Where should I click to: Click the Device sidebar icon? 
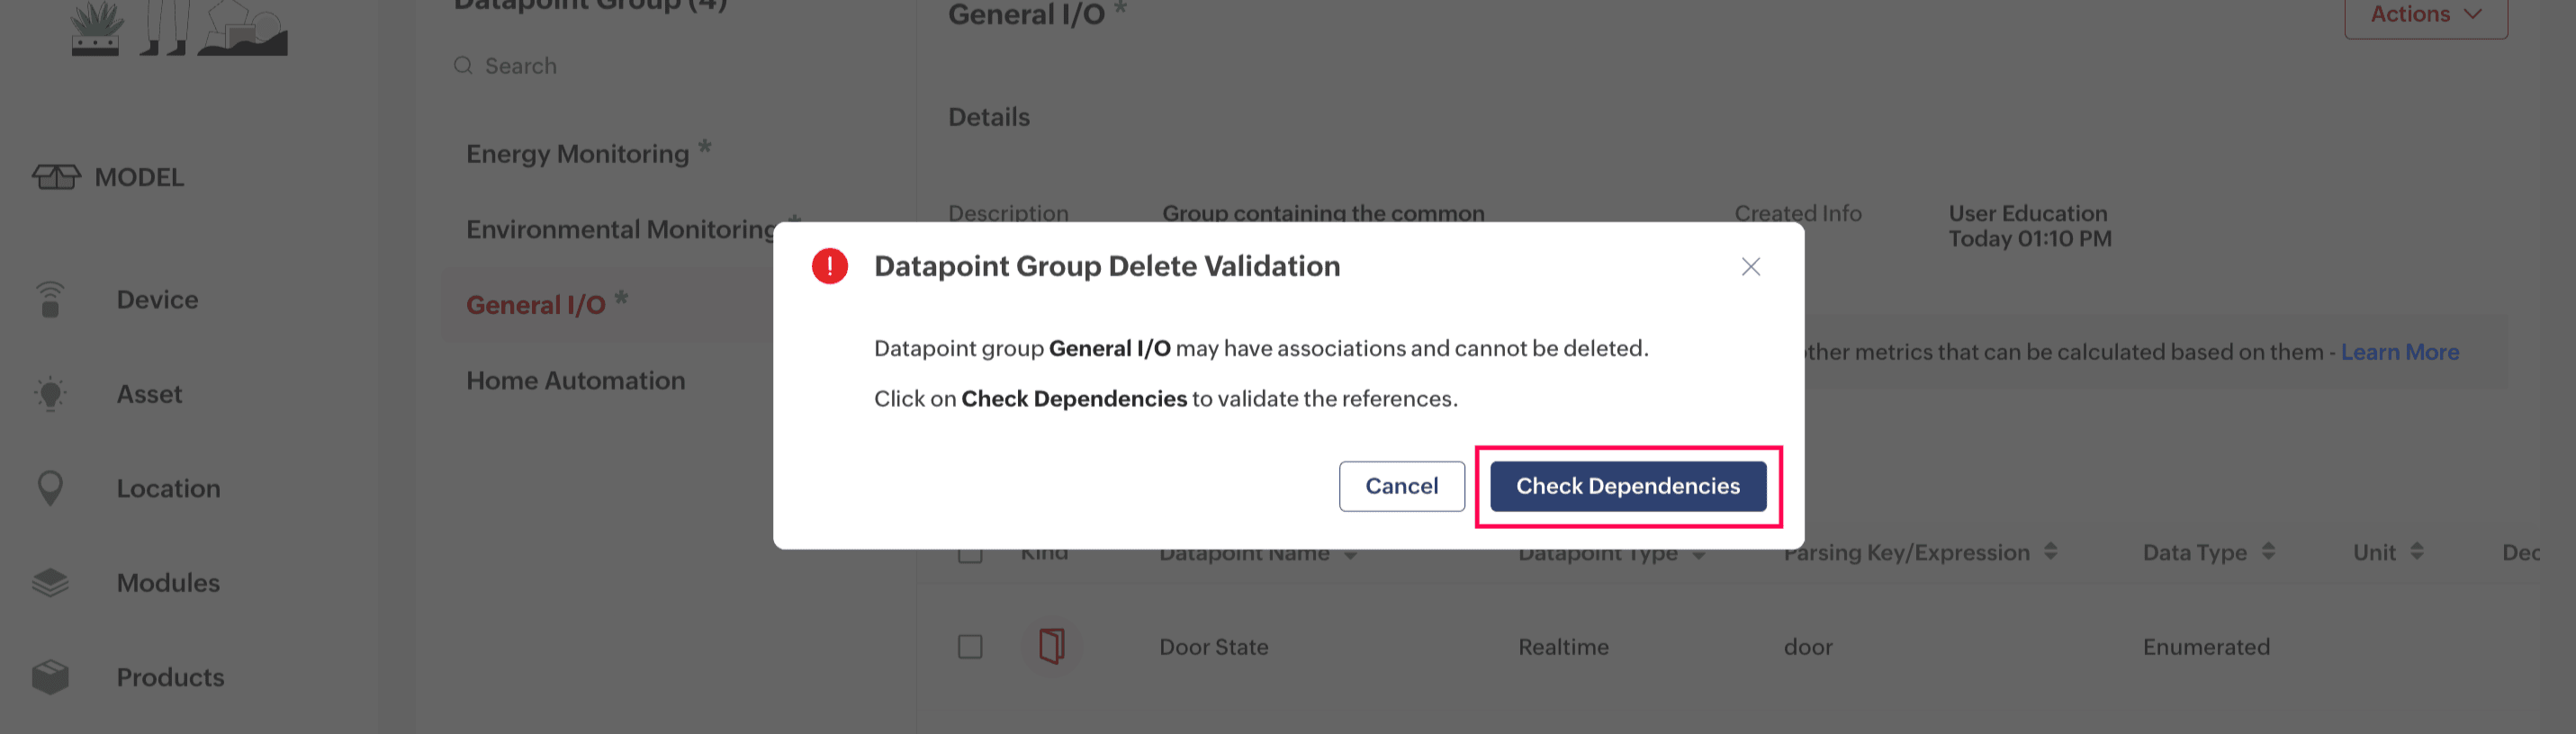point(50,299)
